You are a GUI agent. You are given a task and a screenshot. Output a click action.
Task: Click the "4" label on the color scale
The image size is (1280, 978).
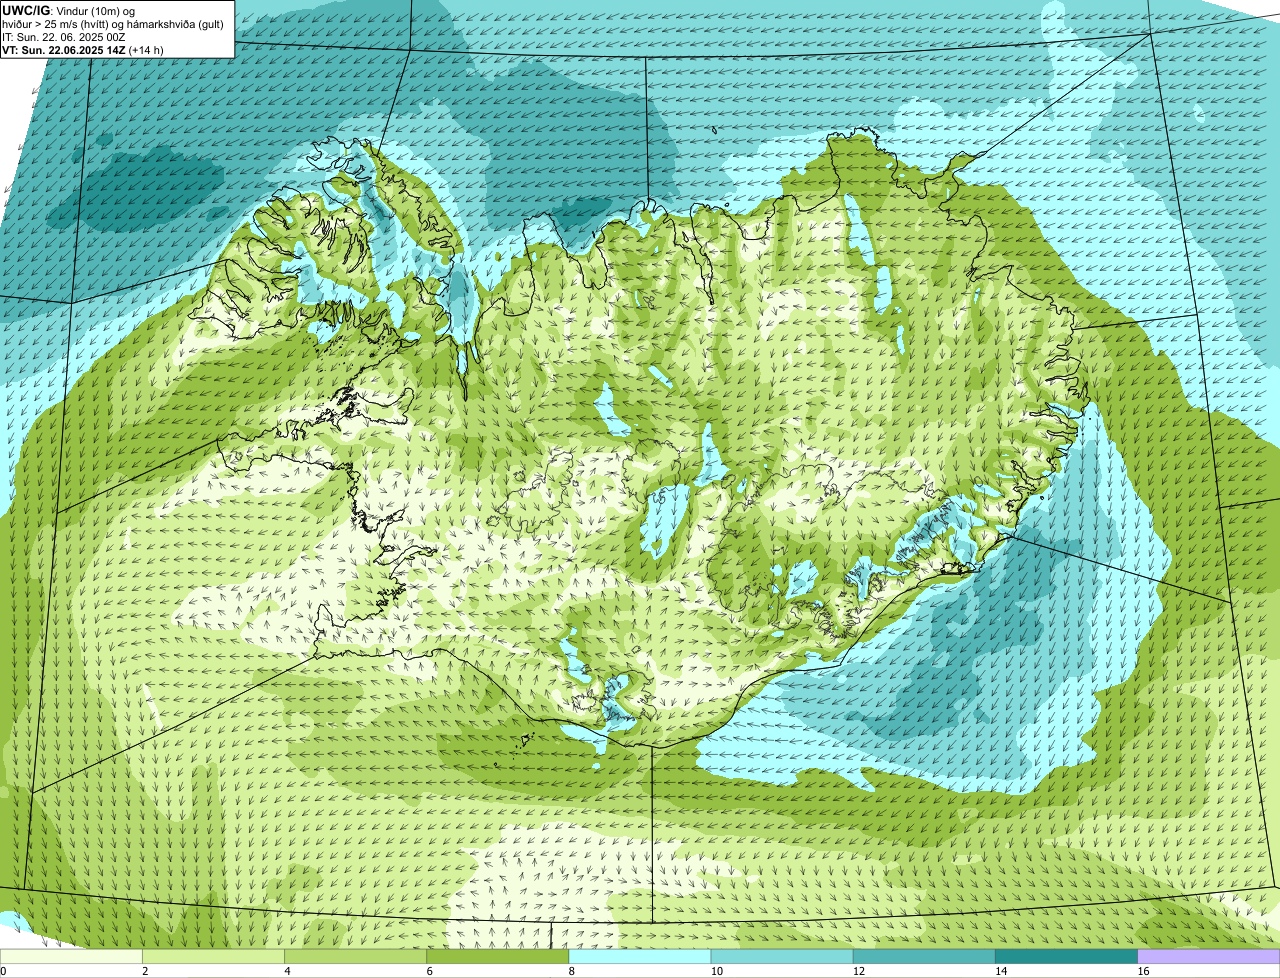(287, 971)
